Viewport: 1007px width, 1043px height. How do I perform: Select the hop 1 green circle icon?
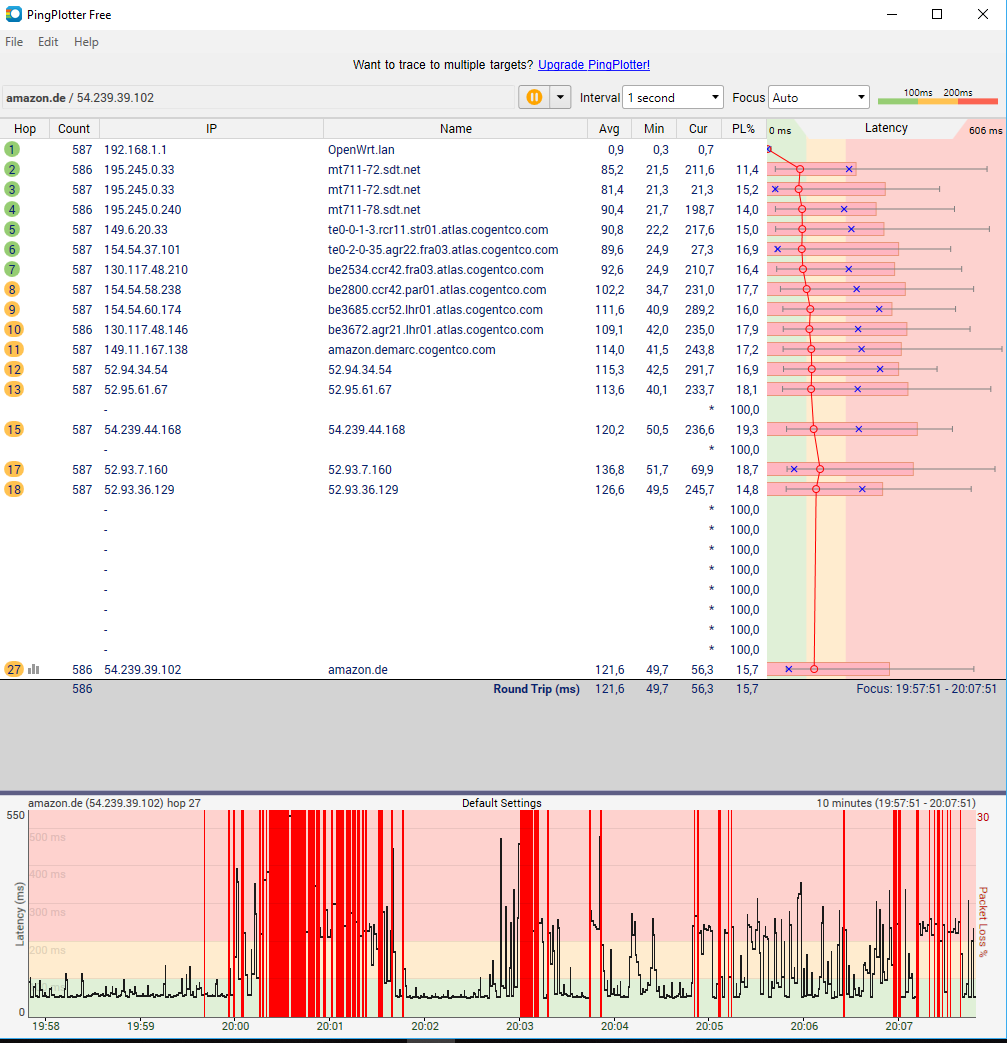tap(12, 149)
